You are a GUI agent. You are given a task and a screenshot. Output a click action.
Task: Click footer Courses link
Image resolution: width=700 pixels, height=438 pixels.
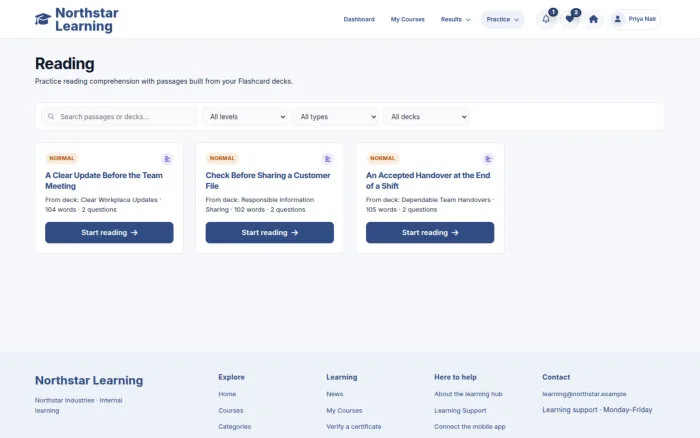point(231,410)
